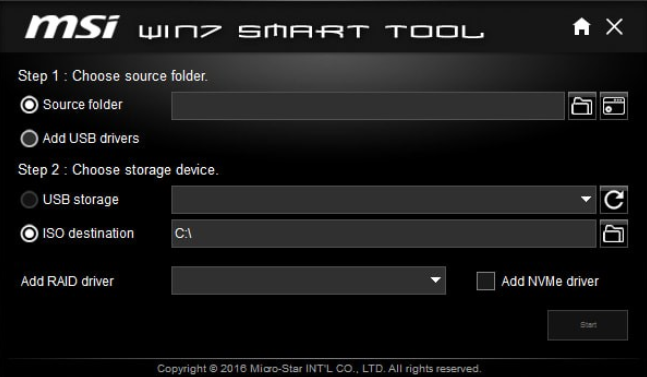This screenshot has height=377, width=647.
Task: Go to the home screen via house icon
Action: click(x=581, y=27)
